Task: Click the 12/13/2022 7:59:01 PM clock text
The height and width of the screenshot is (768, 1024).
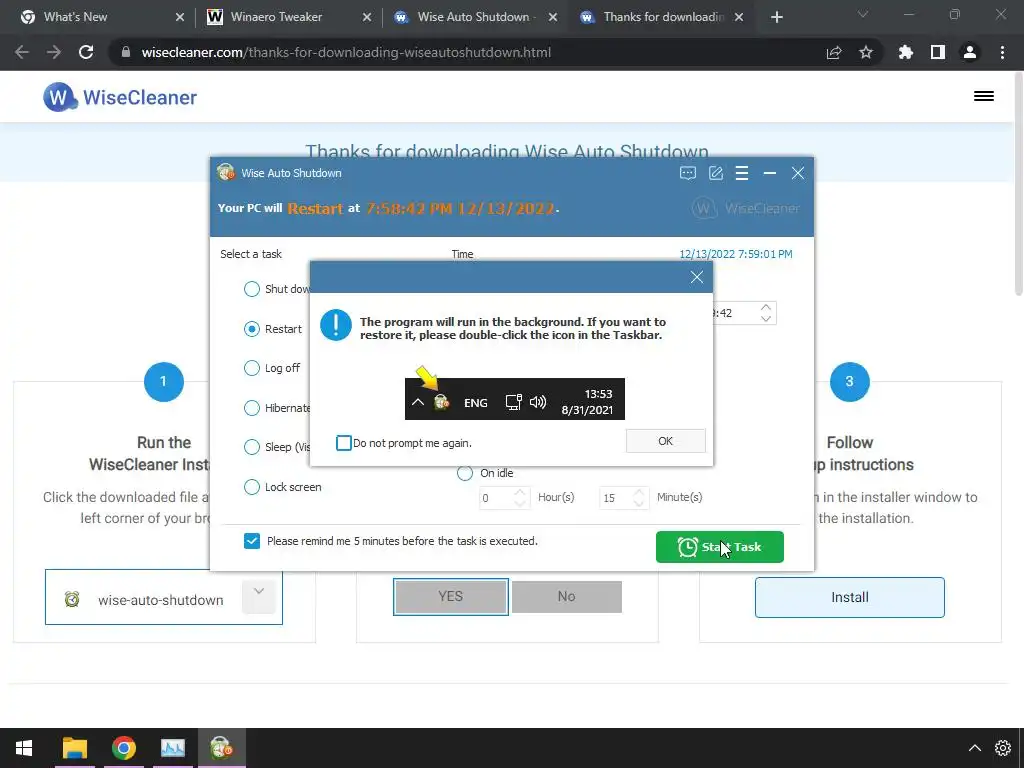Action: tap(736, 254)
